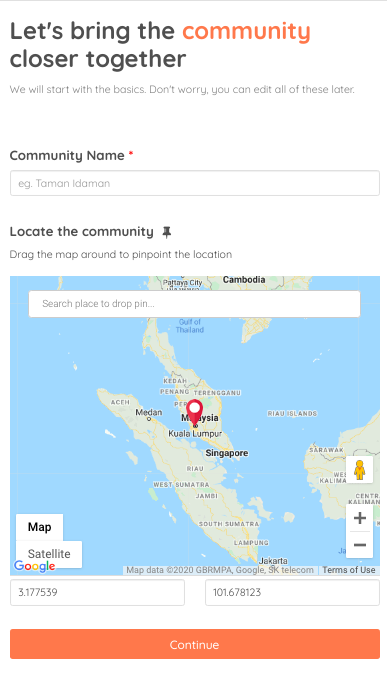The height and width of the screenshot is (674, 387).
Task: Zoom in with the plus icon
Action: [360, 518]
